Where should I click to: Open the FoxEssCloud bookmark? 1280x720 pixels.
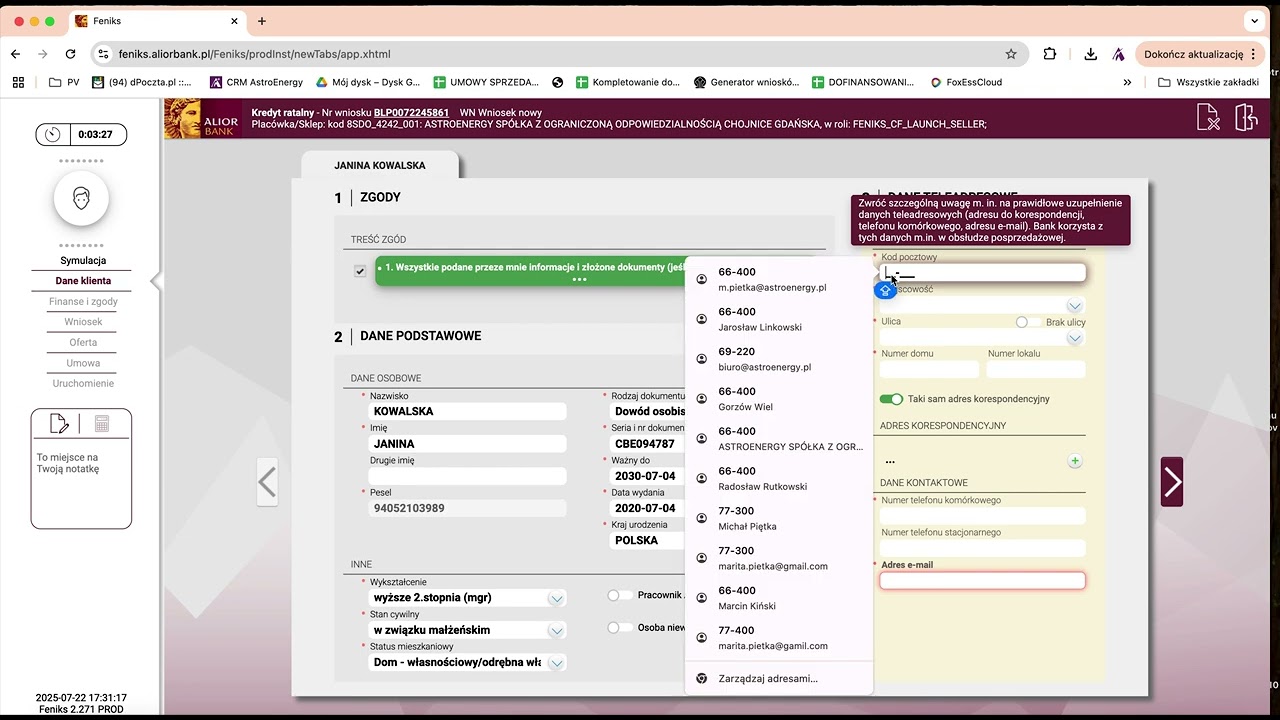tap(966, 82)
